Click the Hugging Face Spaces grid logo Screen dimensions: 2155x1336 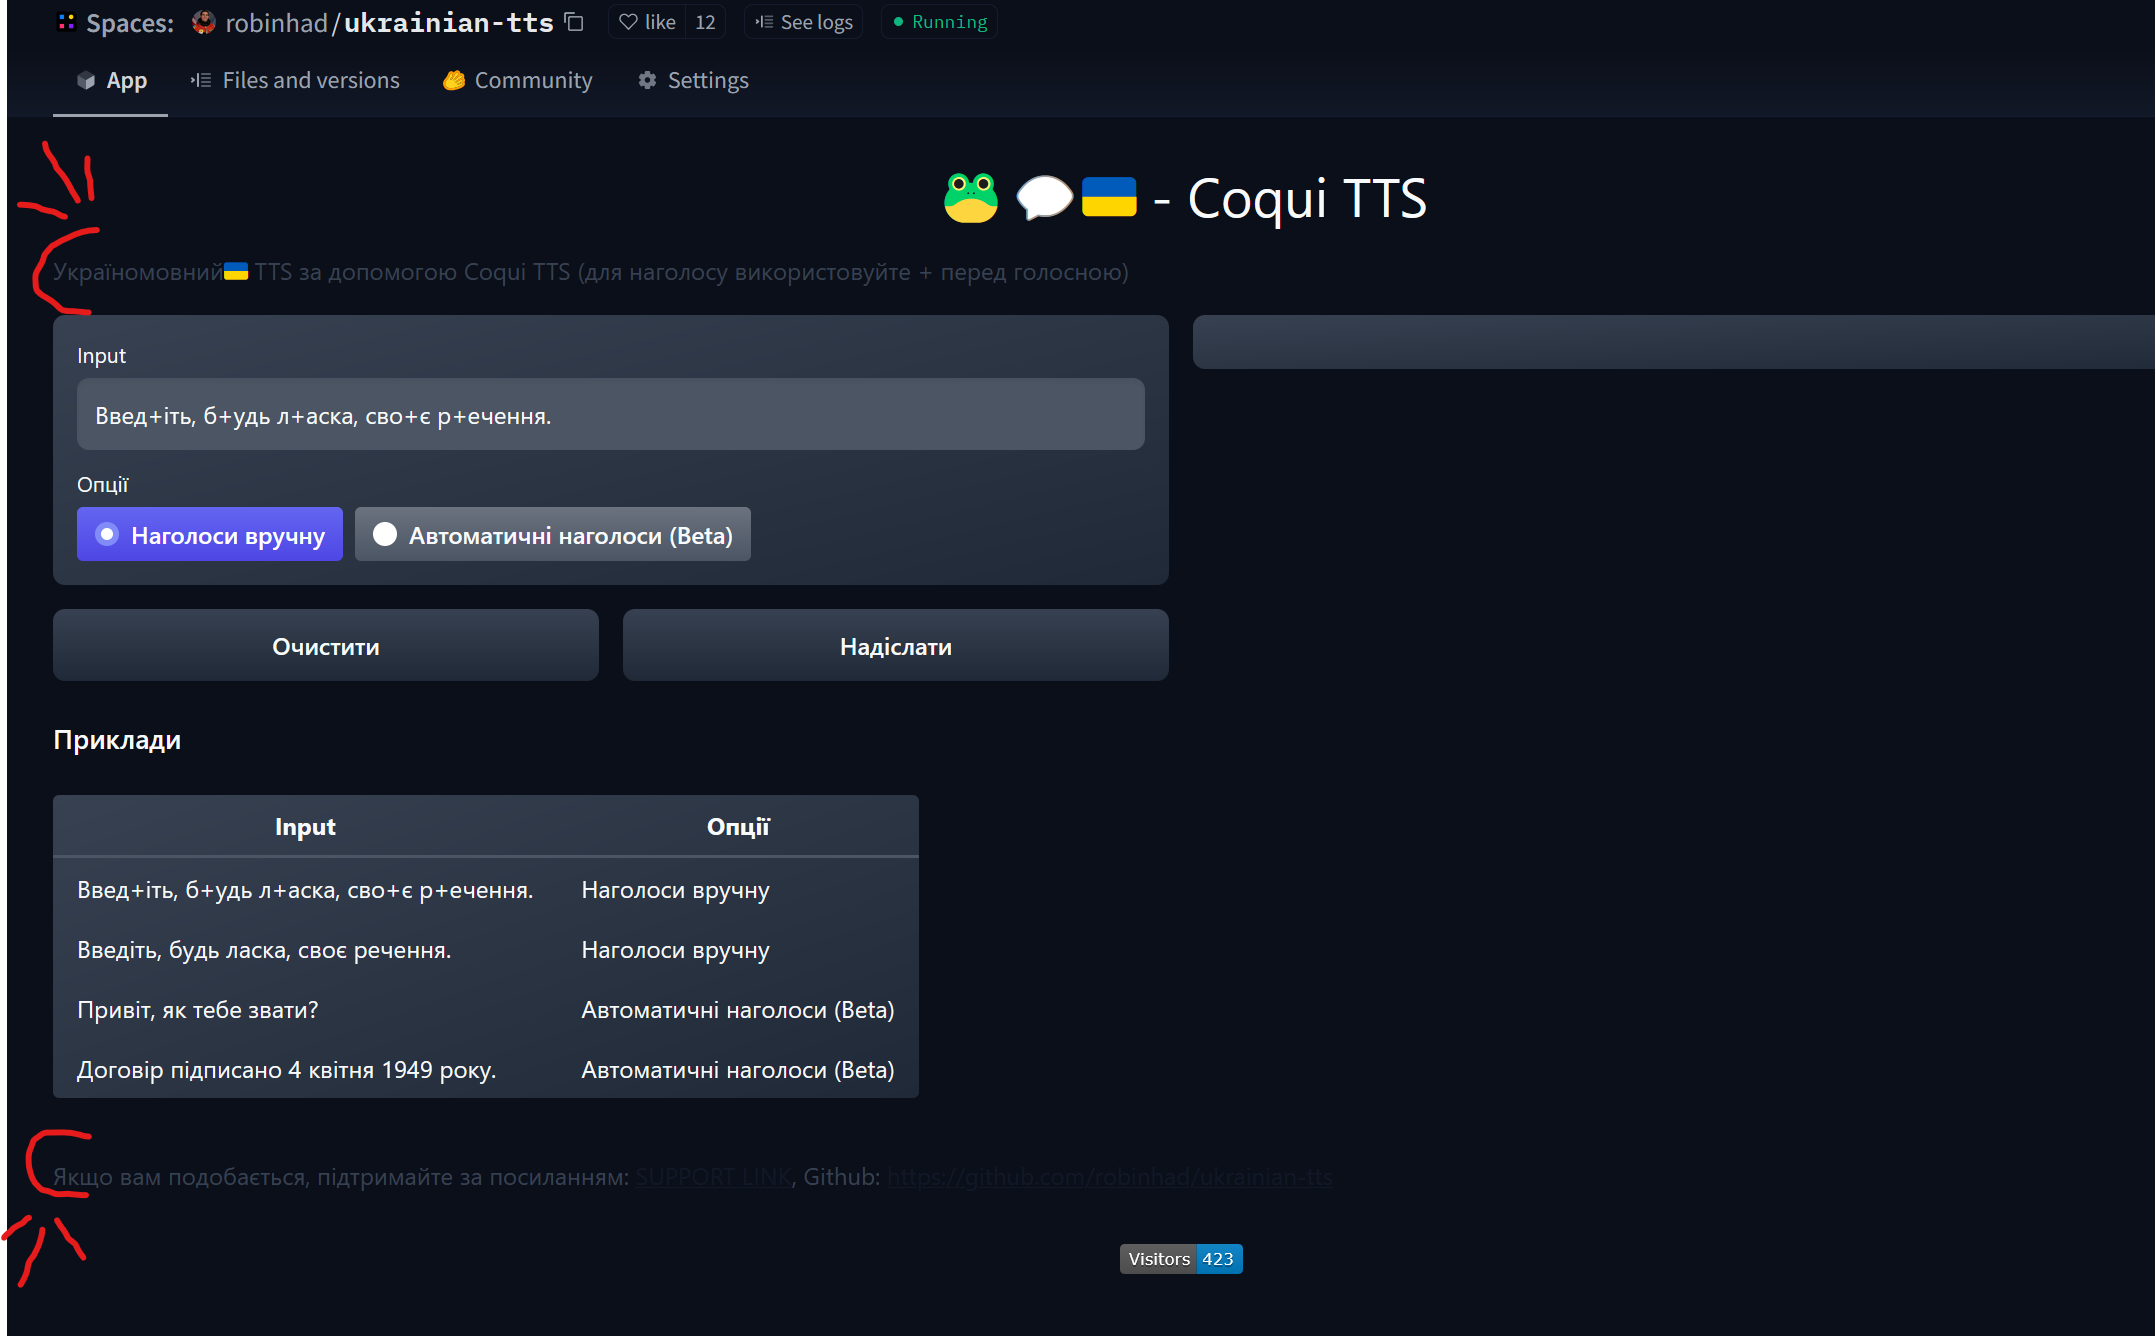coord(66,21)
